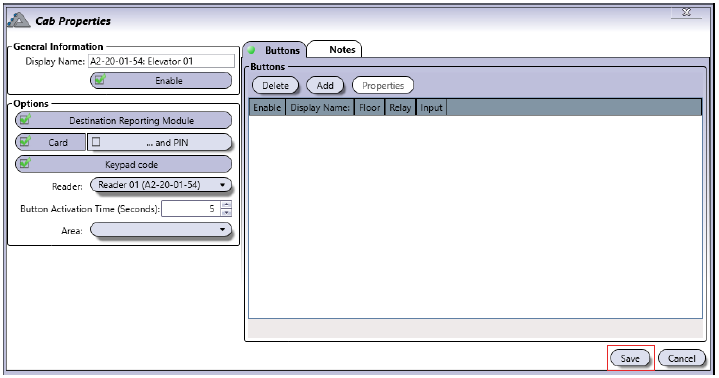Click the Floor column header
Viewport: 719px width, 378px height.
(370, 107)
